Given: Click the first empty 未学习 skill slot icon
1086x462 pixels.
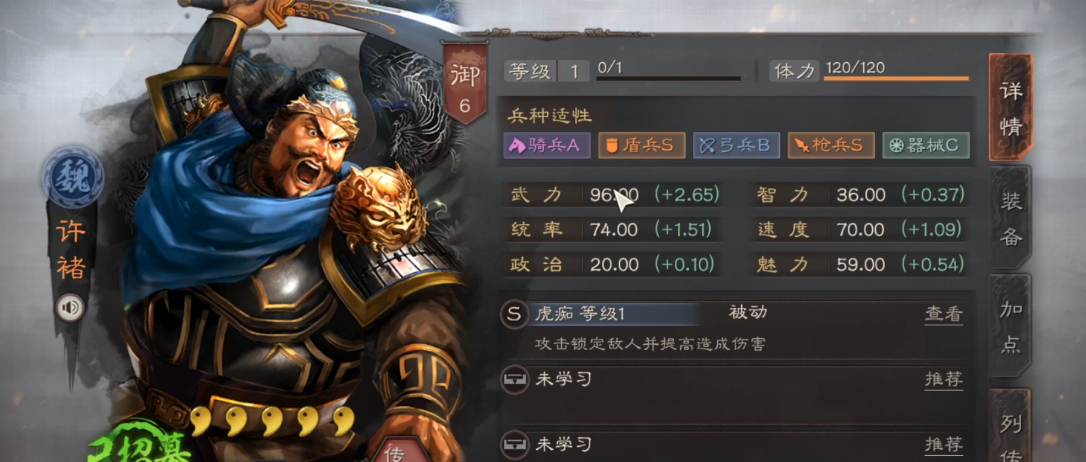Looking at the screenshot, I should pos(514,380).
